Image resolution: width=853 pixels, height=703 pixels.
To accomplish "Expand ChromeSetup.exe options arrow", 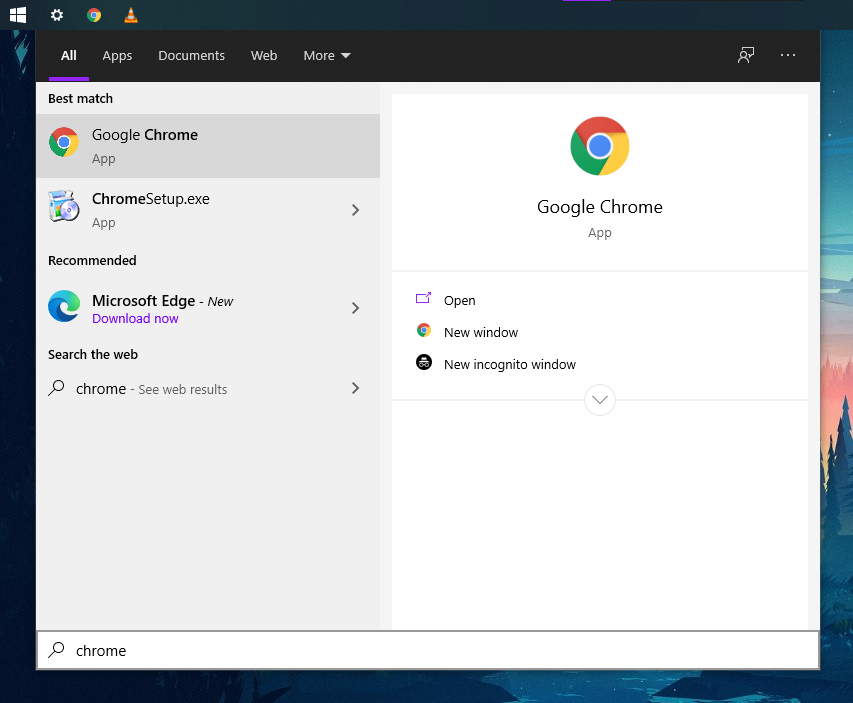I will [355, 210].
